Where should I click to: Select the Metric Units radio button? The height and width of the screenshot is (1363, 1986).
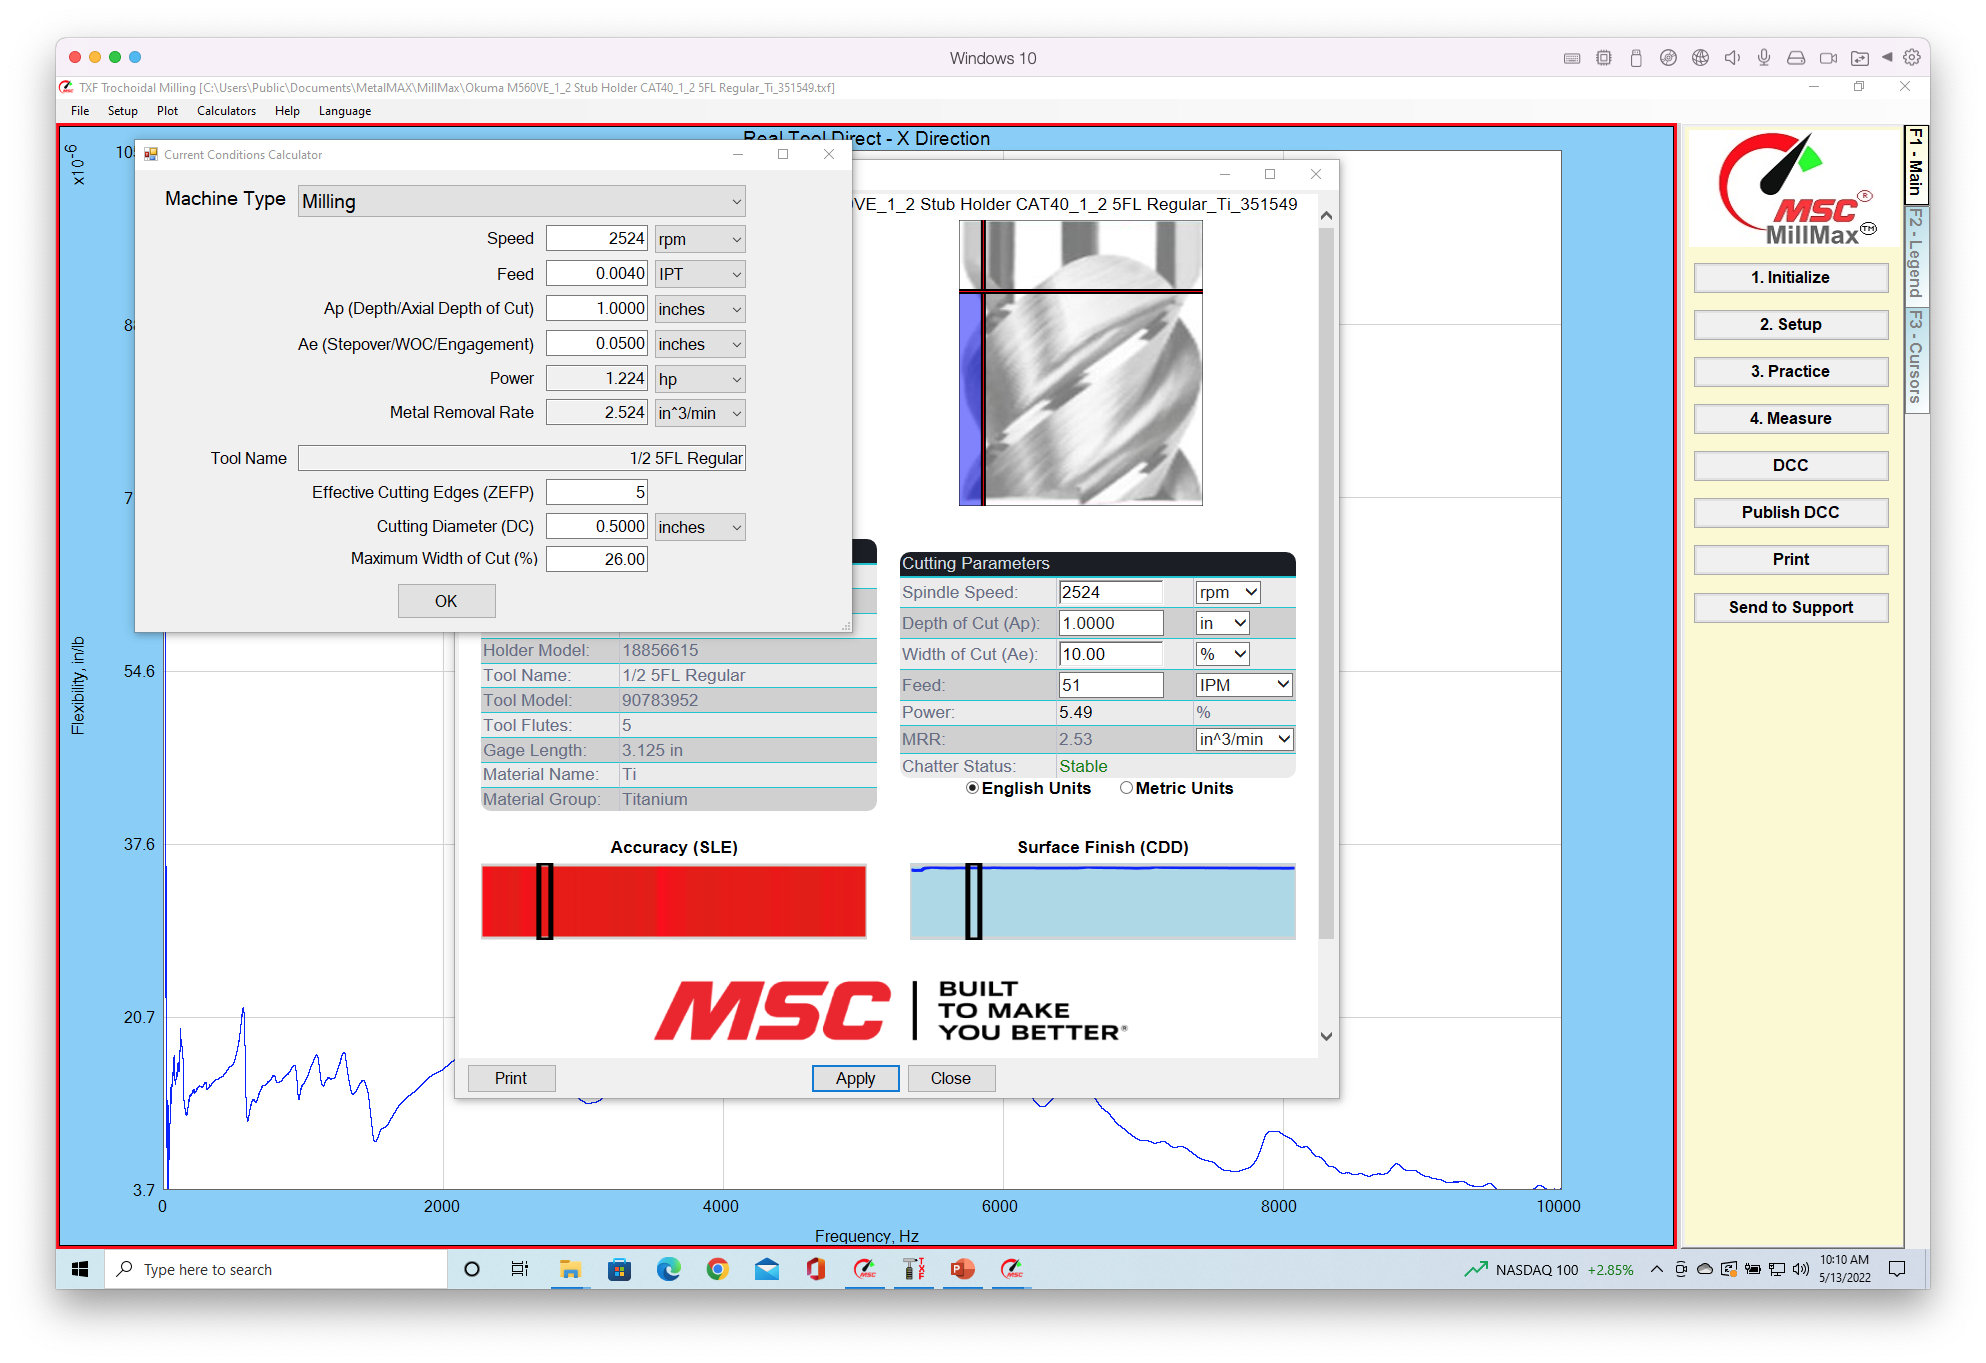point(1126,788)
